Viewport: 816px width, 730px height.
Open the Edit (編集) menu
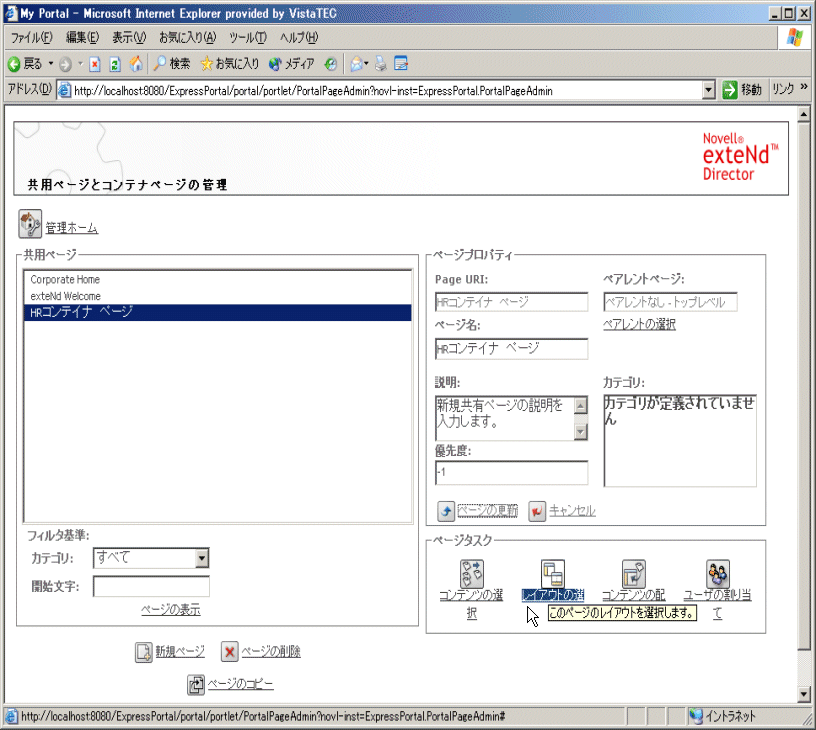tap(82, 37)
